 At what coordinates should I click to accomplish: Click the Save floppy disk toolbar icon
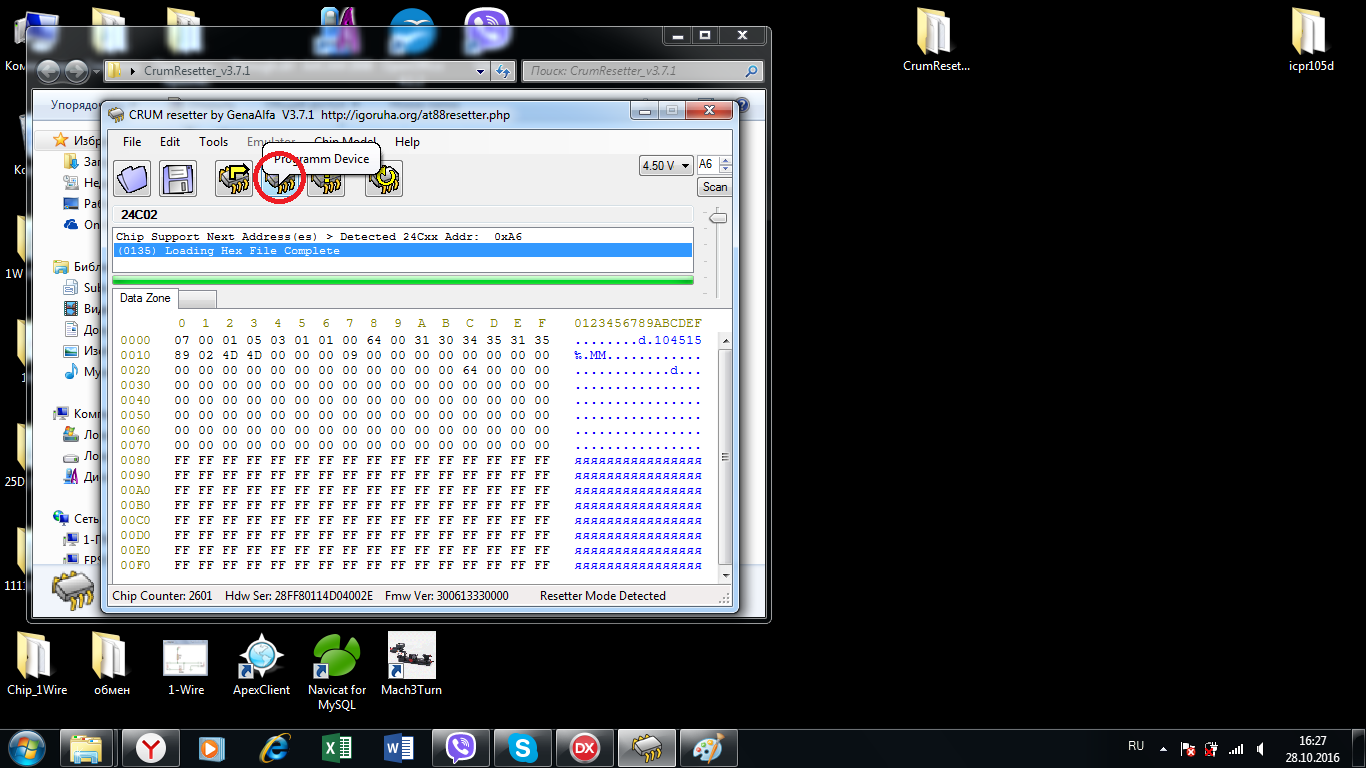pos(178,178)
